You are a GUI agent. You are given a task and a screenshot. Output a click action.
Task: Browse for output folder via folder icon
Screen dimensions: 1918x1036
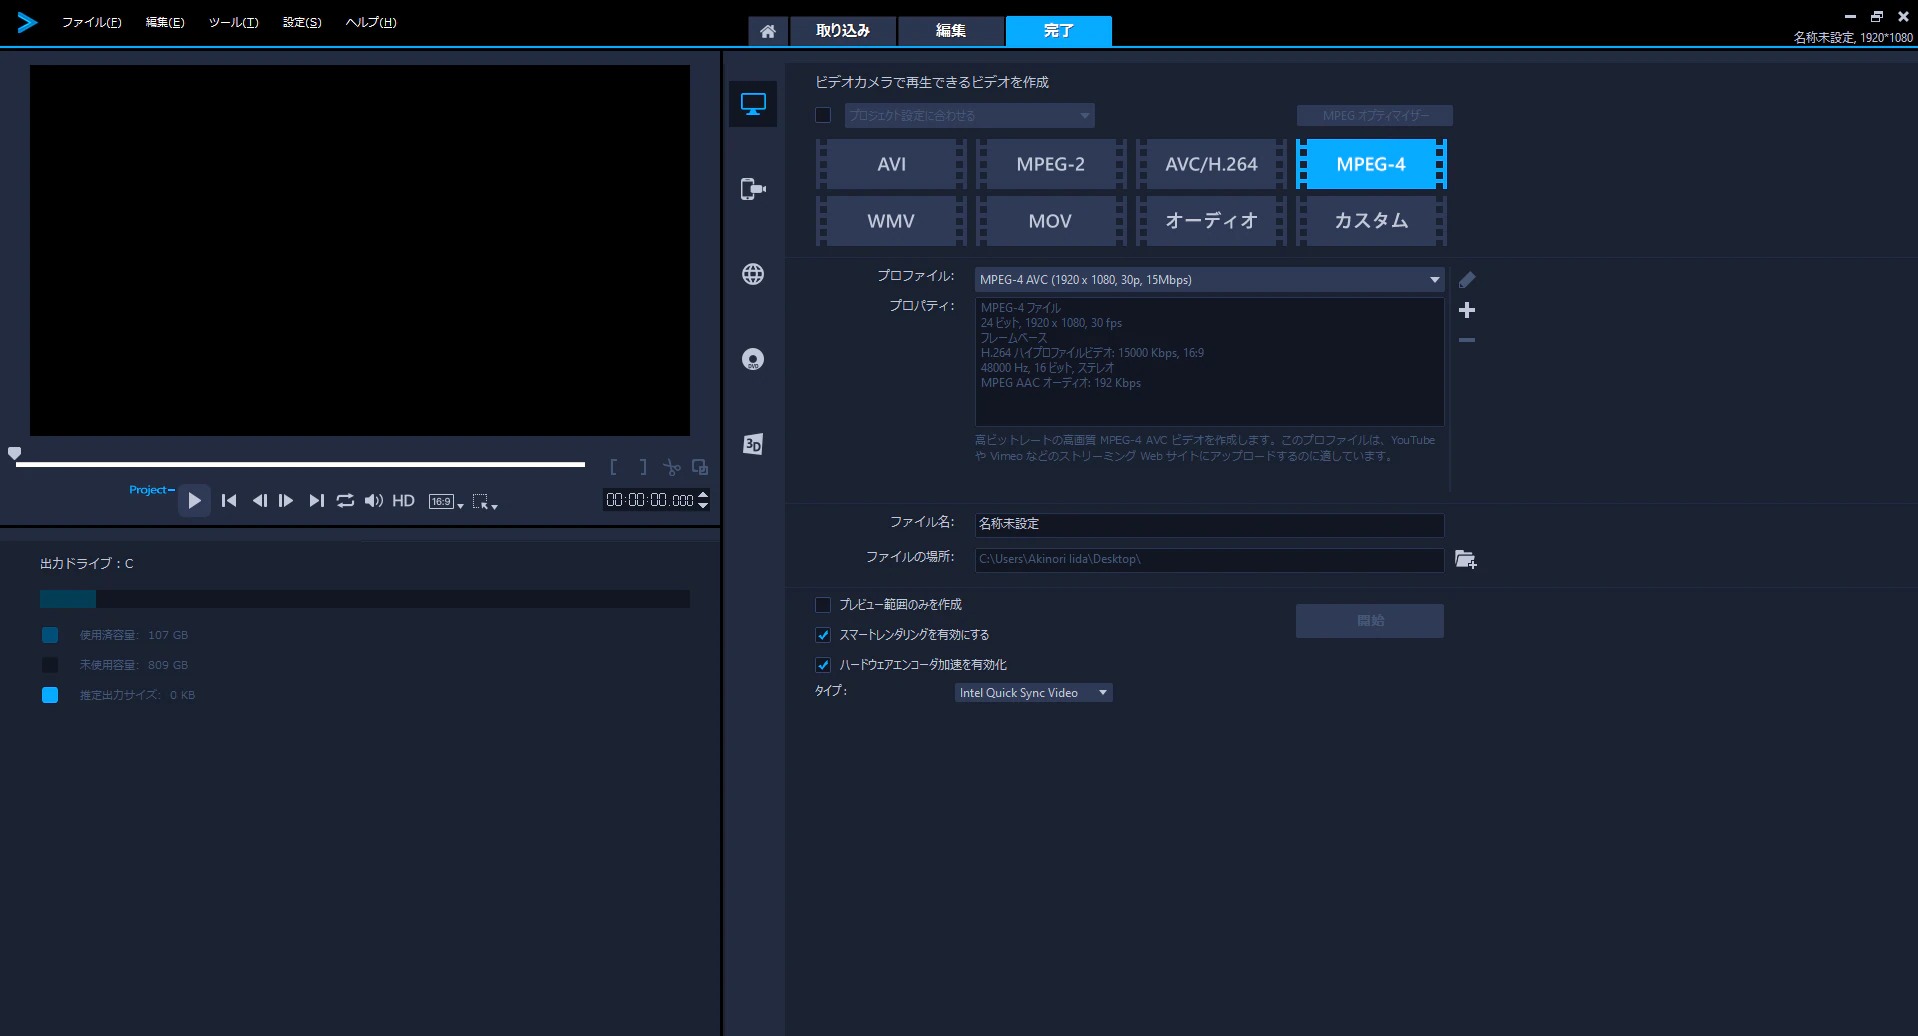(x=1465, y=559)
